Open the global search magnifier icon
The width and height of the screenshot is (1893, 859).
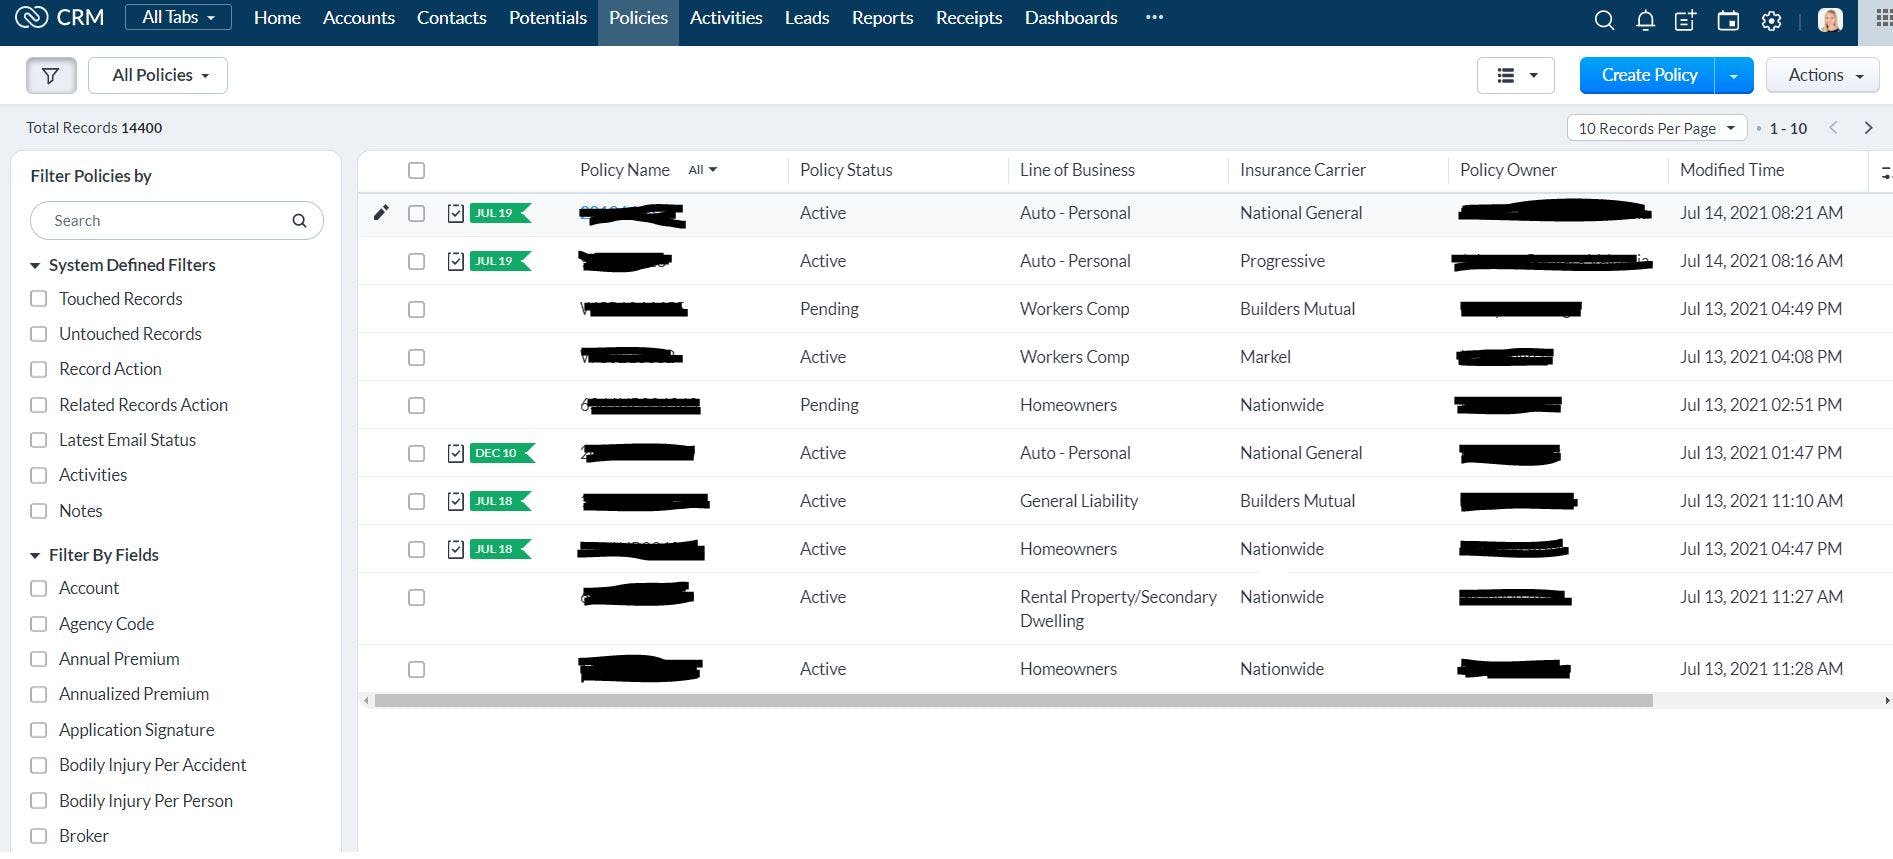coord(1604,20)
